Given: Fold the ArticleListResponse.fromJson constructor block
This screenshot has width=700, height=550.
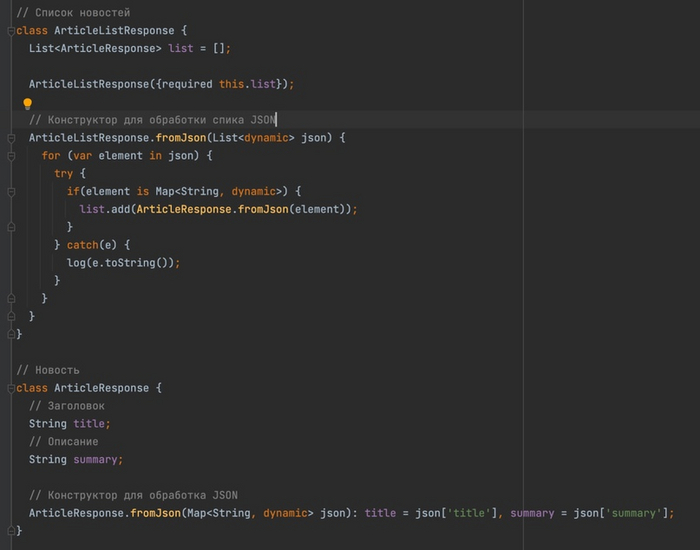Looking at the screenshot, I should tap(10, 138).
